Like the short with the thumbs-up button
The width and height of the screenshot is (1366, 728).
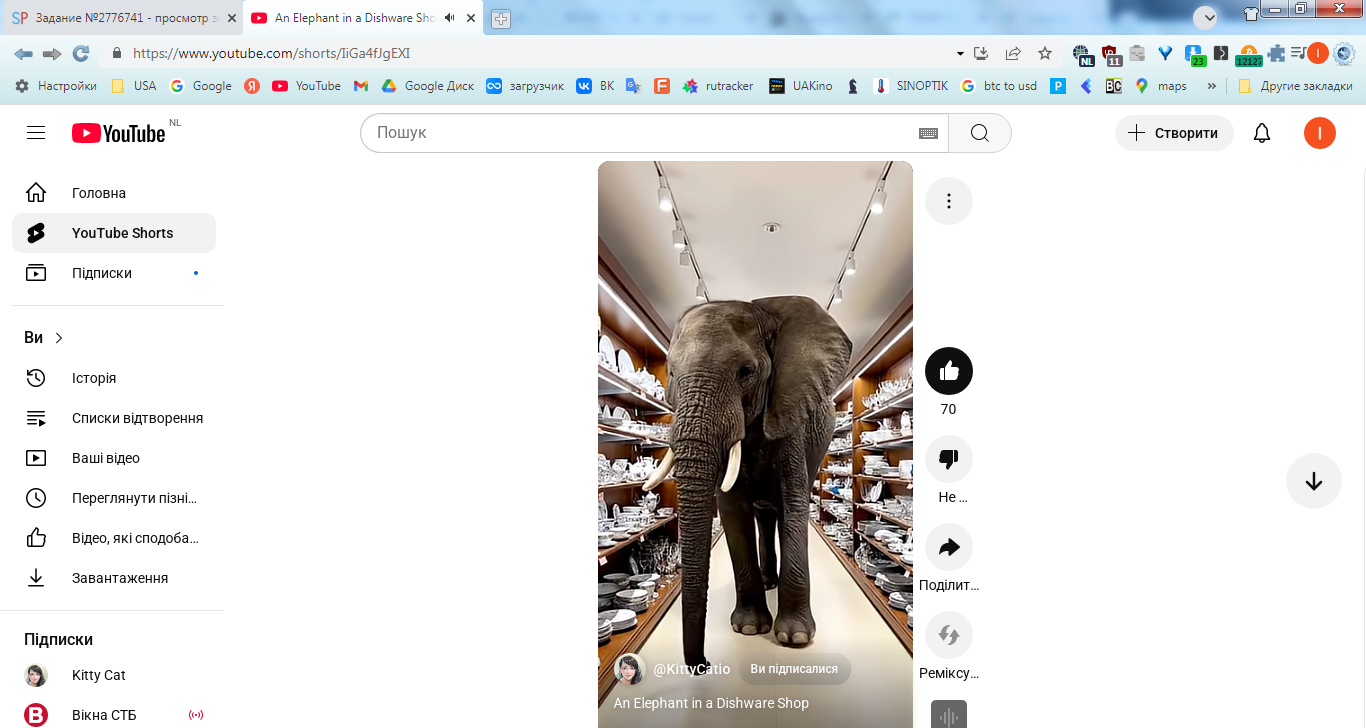point(949,371)
